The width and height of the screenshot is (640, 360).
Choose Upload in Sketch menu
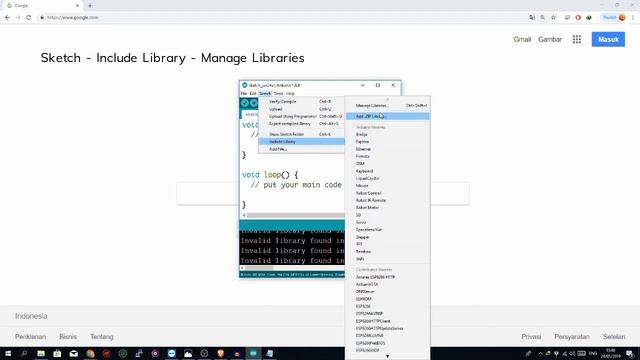tap(302, 109)
